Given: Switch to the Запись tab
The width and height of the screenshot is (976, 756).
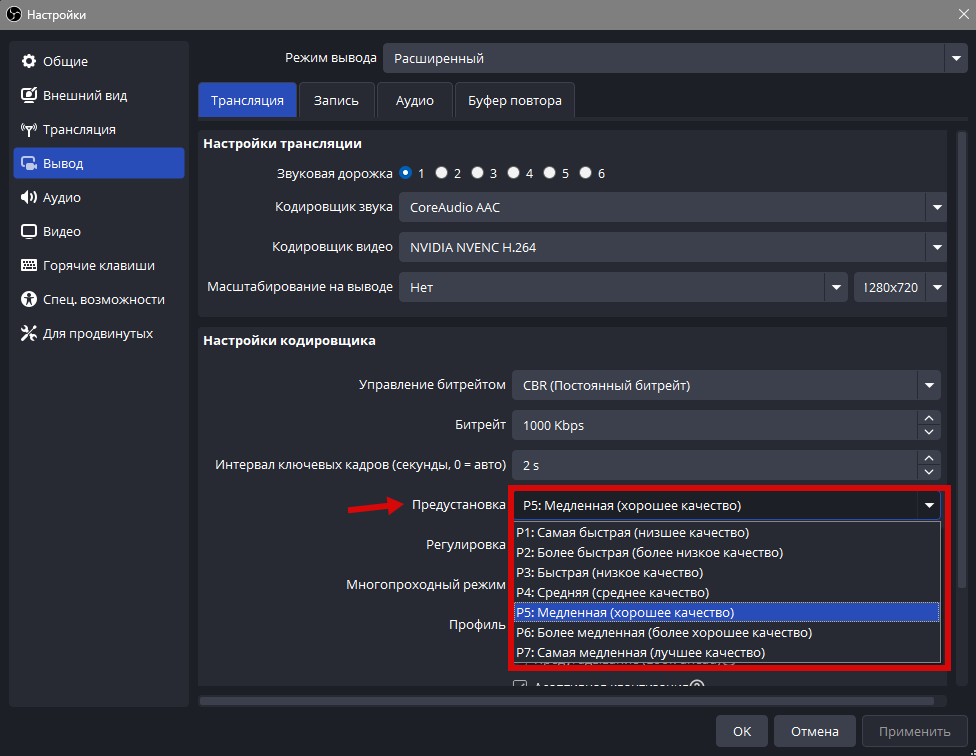Looking at the screenshot, I should pyautogui.click(x=336, y=100).
